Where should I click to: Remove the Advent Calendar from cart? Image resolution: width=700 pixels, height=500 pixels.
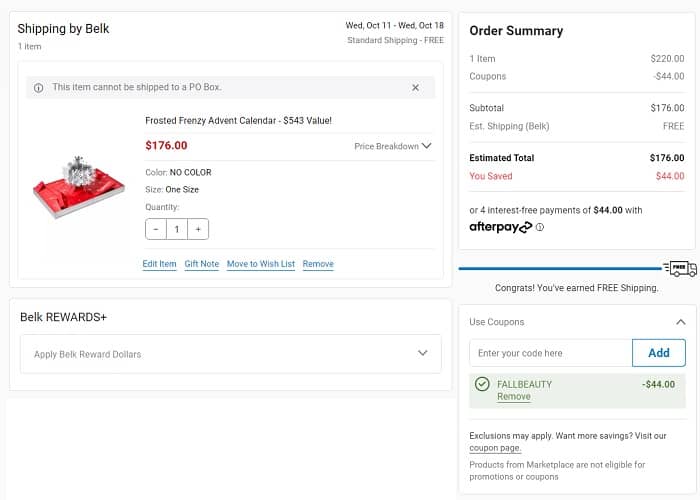click(318, 264)
